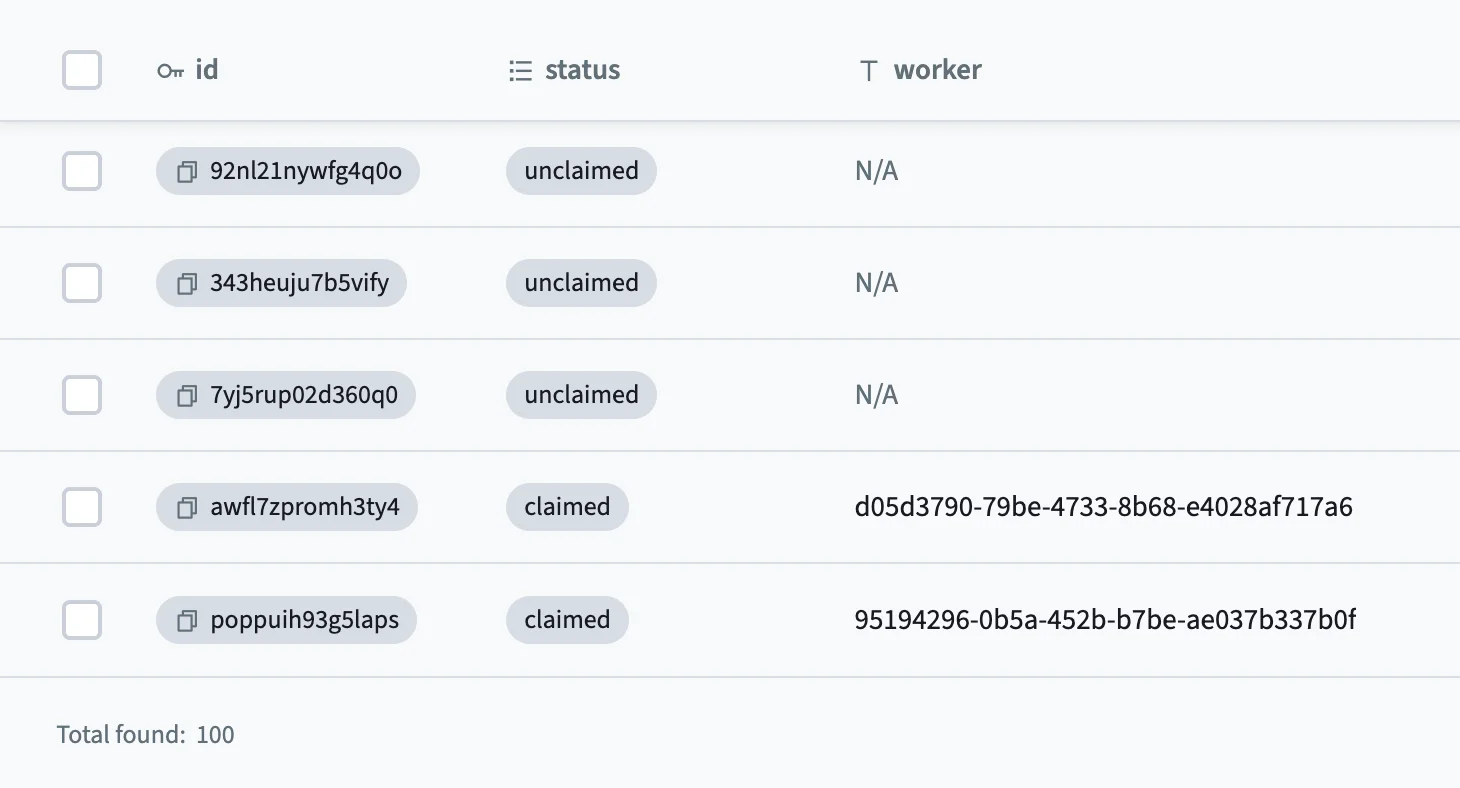1460x788 pixels.
Task: Check the row 92nl21nywfg4q0o checkbox
Action: (82, 171)
